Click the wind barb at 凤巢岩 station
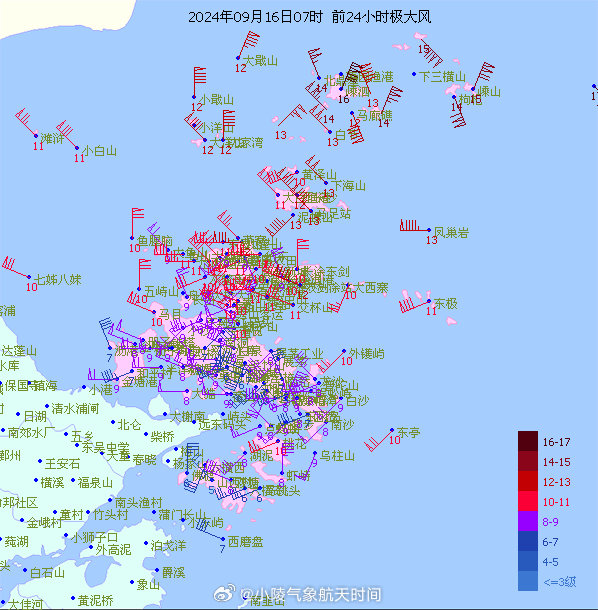The width and height of the screenshot is (598, 610). 415,226
